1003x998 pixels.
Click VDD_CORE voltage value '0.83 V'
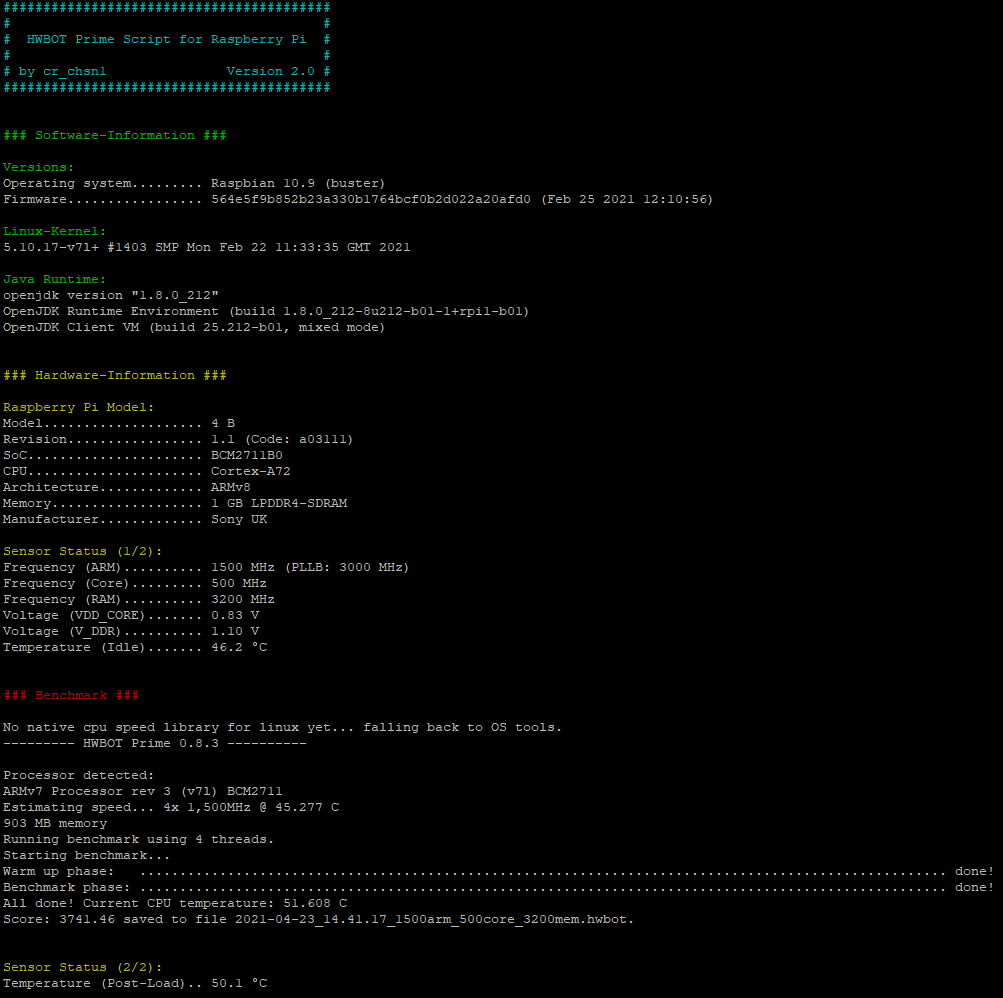(235, 615)
